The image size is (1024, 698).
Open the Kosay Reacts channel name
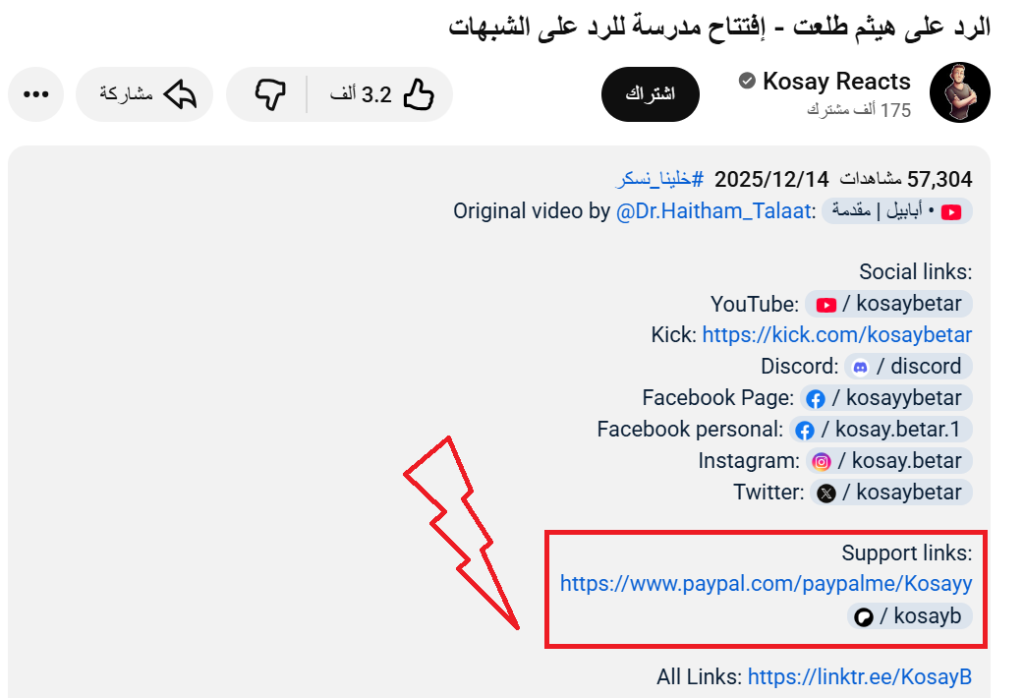pyautogui.click(x=836, y=82)
